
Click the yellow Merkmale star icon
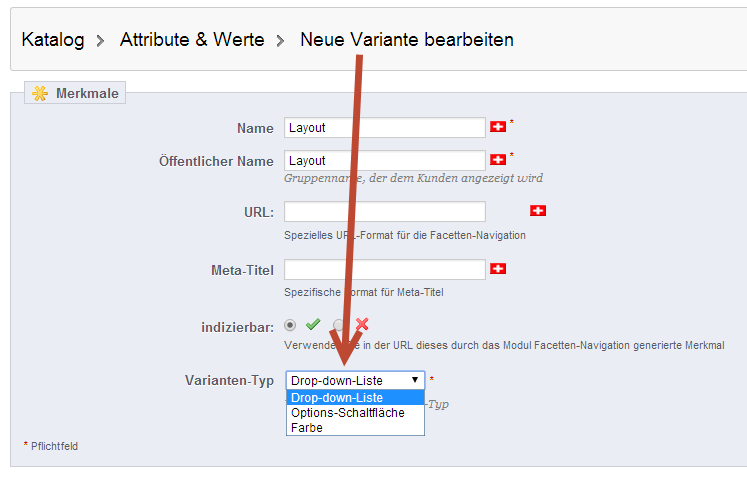tap(40, 94)
